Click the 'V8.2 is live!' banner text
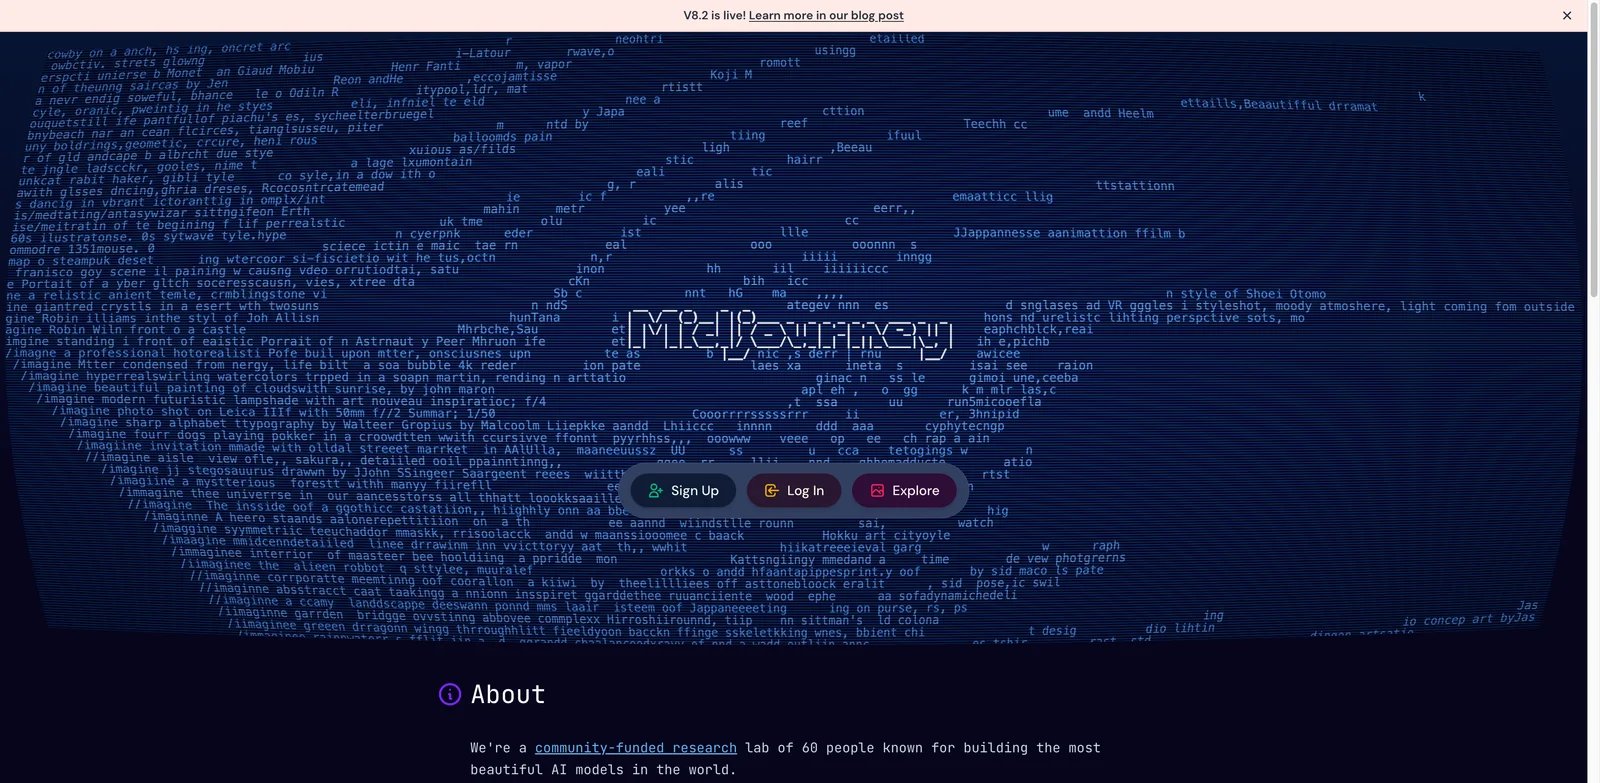1600x783 pixels. [x=714, y=15]
